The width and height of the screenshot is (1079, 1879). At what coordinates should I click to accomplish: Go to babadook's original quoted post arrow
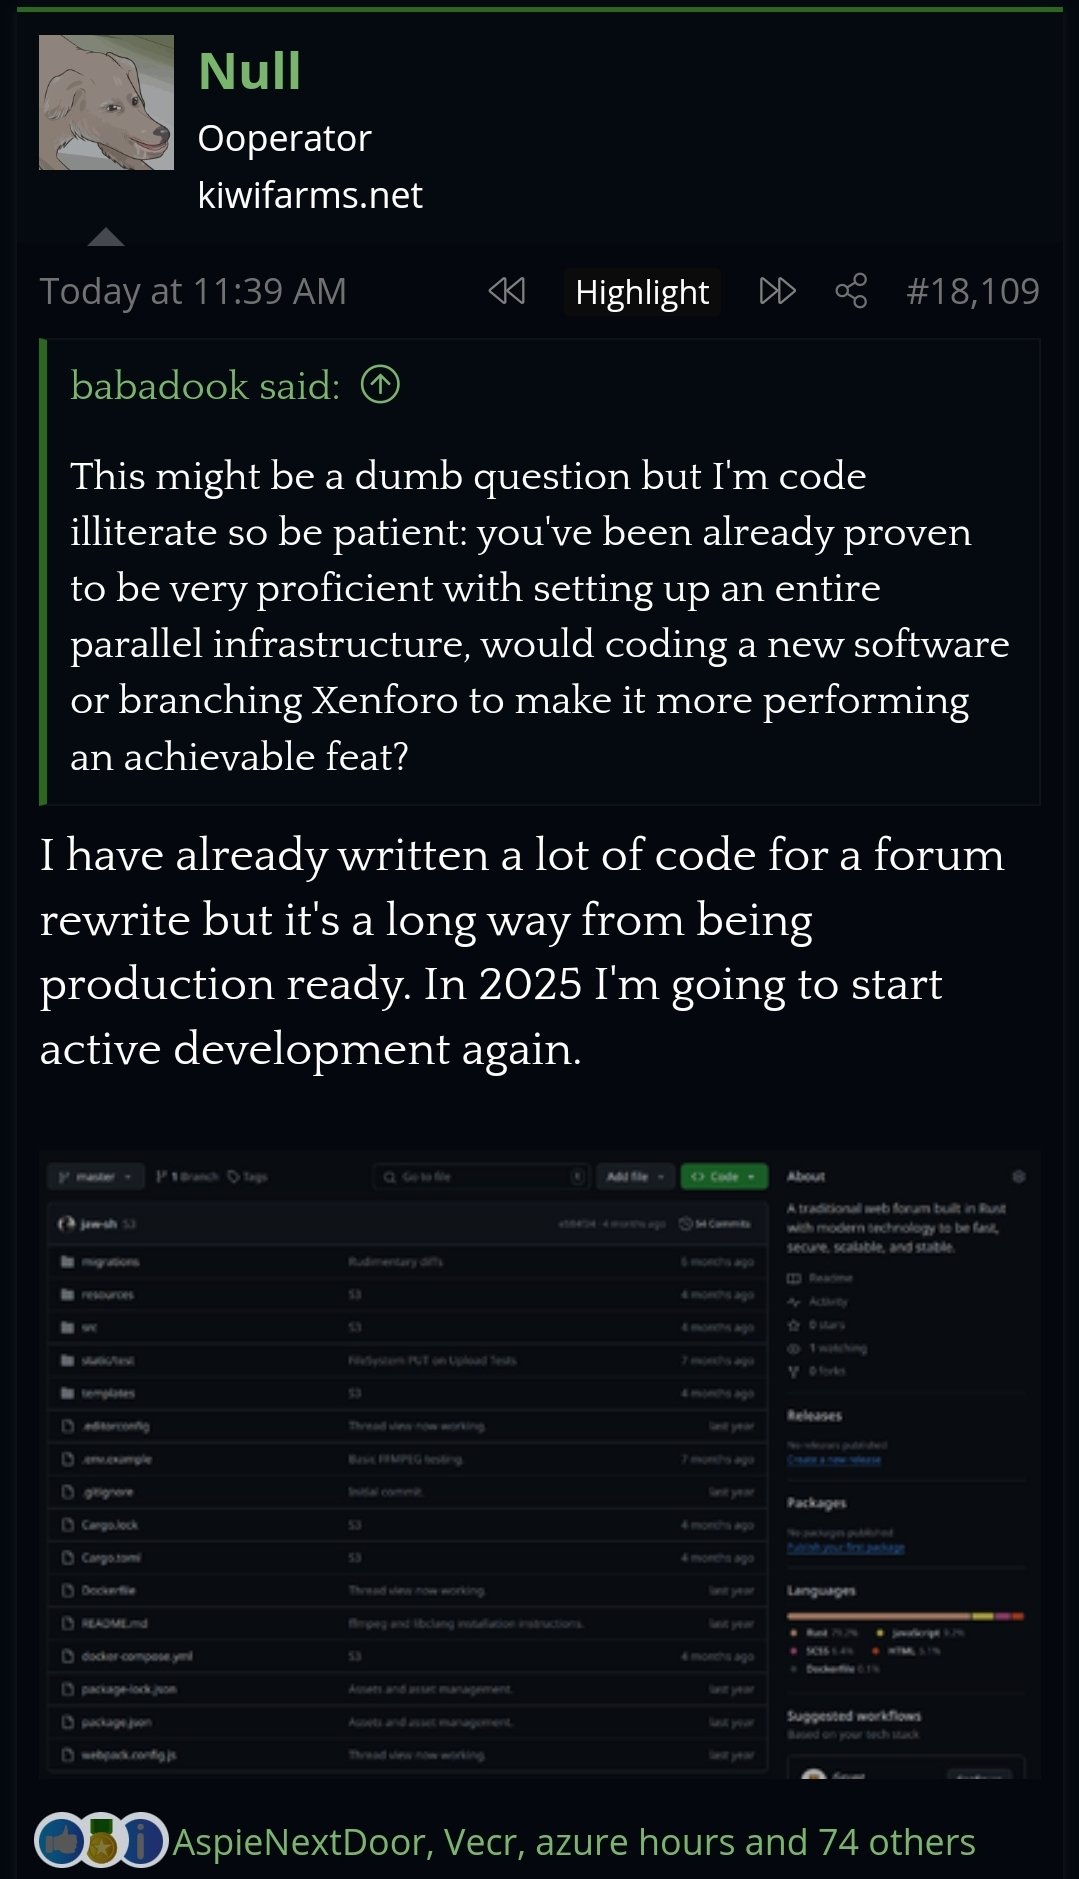click(x=380, y=384)
